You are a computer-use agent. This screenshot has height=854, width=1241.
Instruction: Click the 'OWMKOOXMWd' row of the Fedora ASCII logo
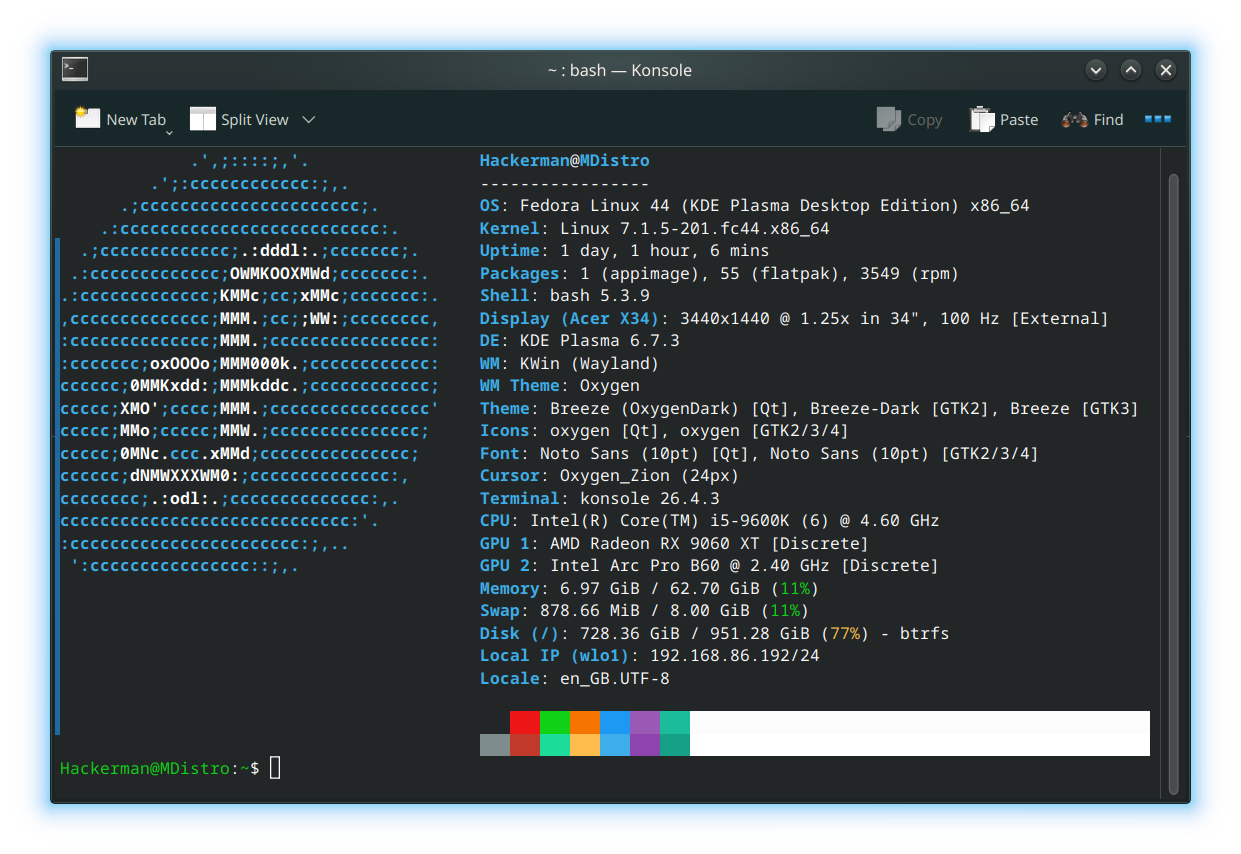coord(280,273)
